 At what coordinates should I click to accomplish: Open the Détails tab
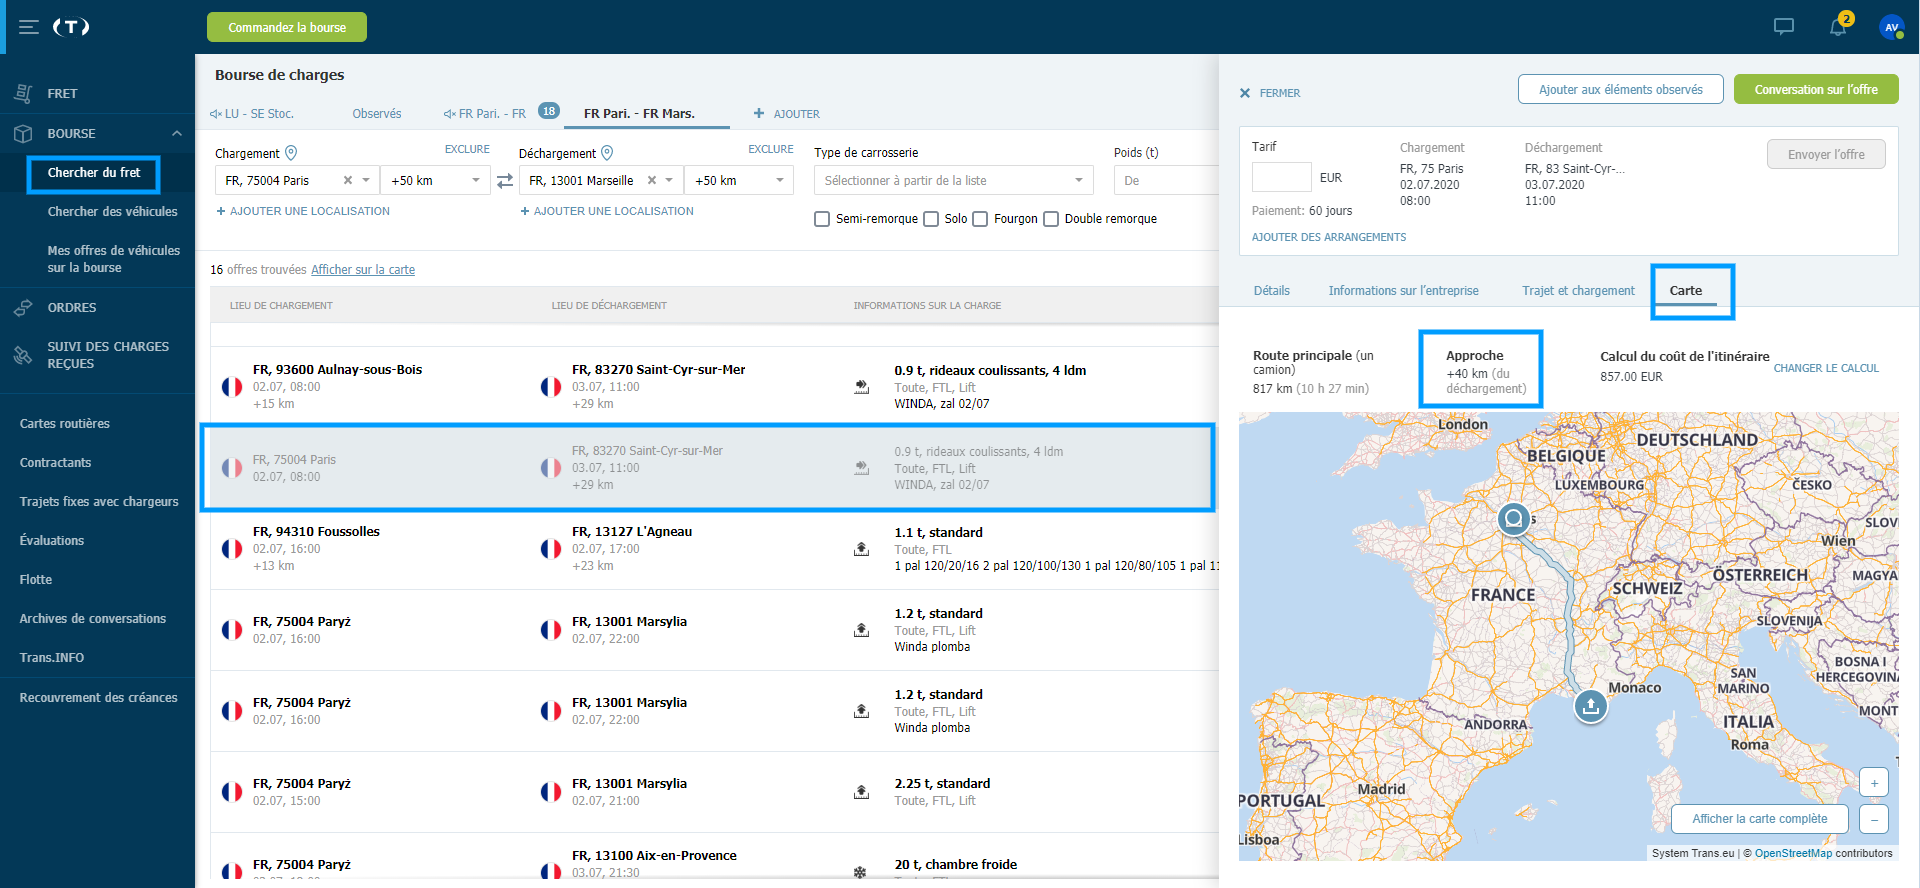[1271, 291]
